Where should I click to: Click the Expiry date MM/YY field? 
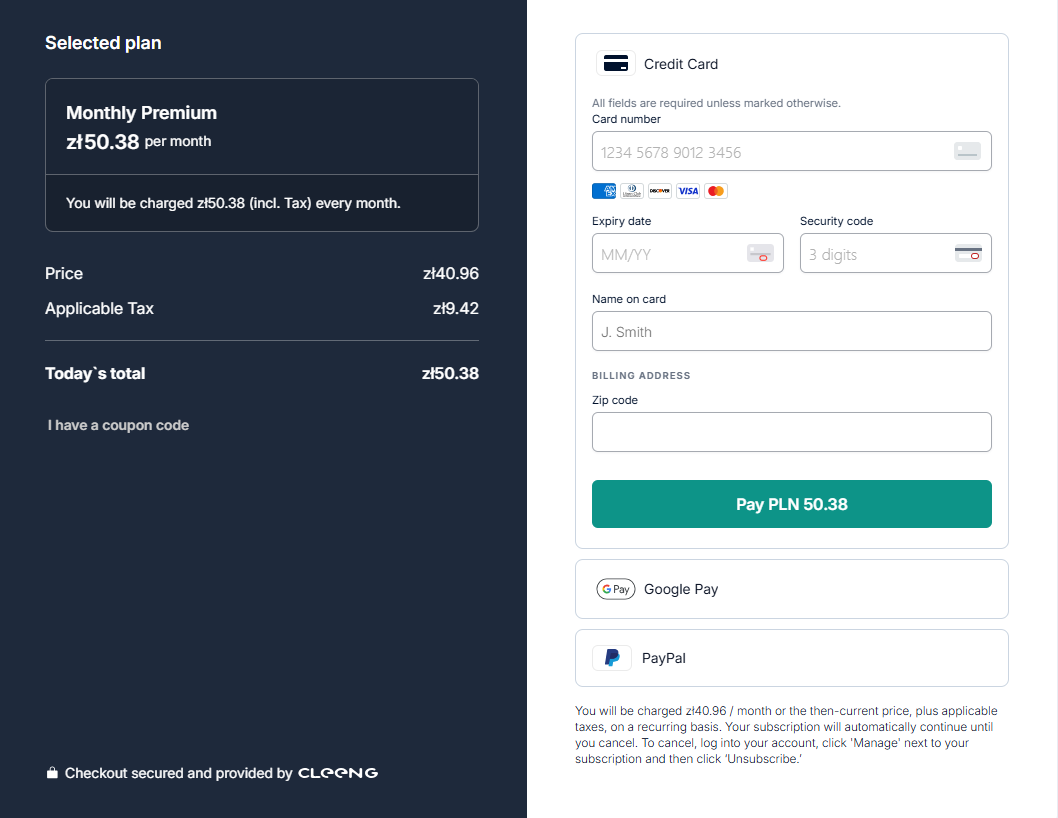pos(670,254)
